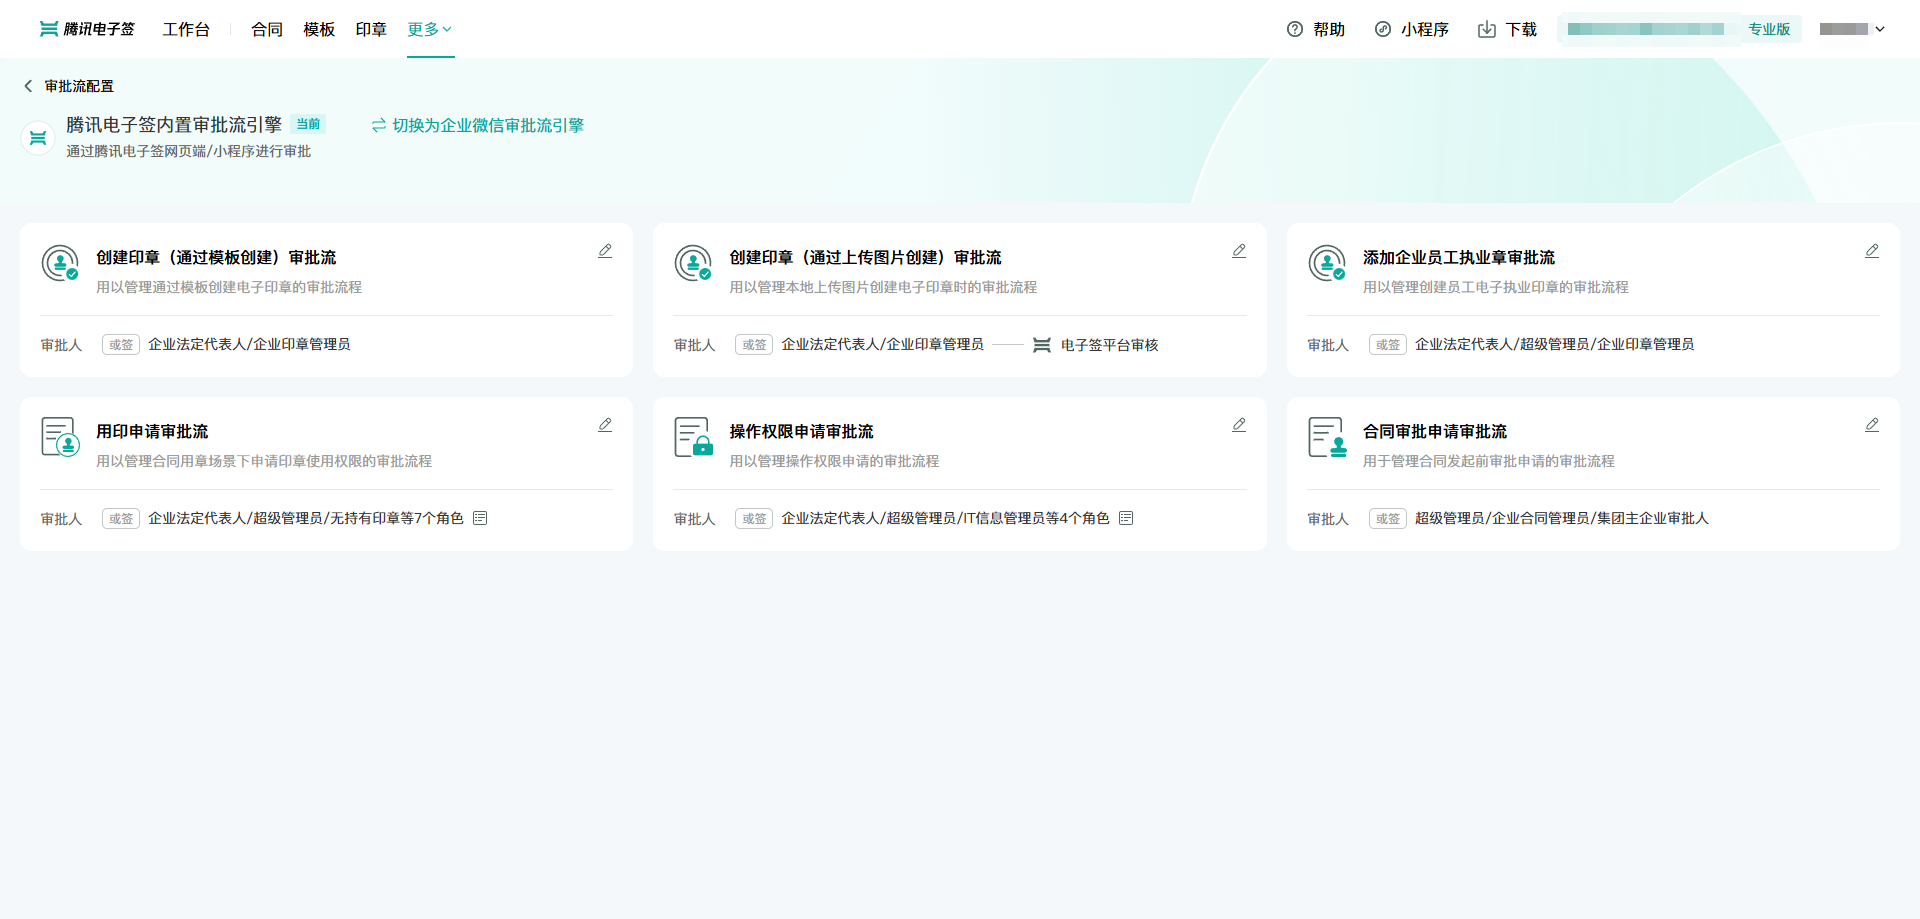The image size is (1920, 919).
Task: Go back using 审批流配置 arrow
Action: (x=28, y=86)
